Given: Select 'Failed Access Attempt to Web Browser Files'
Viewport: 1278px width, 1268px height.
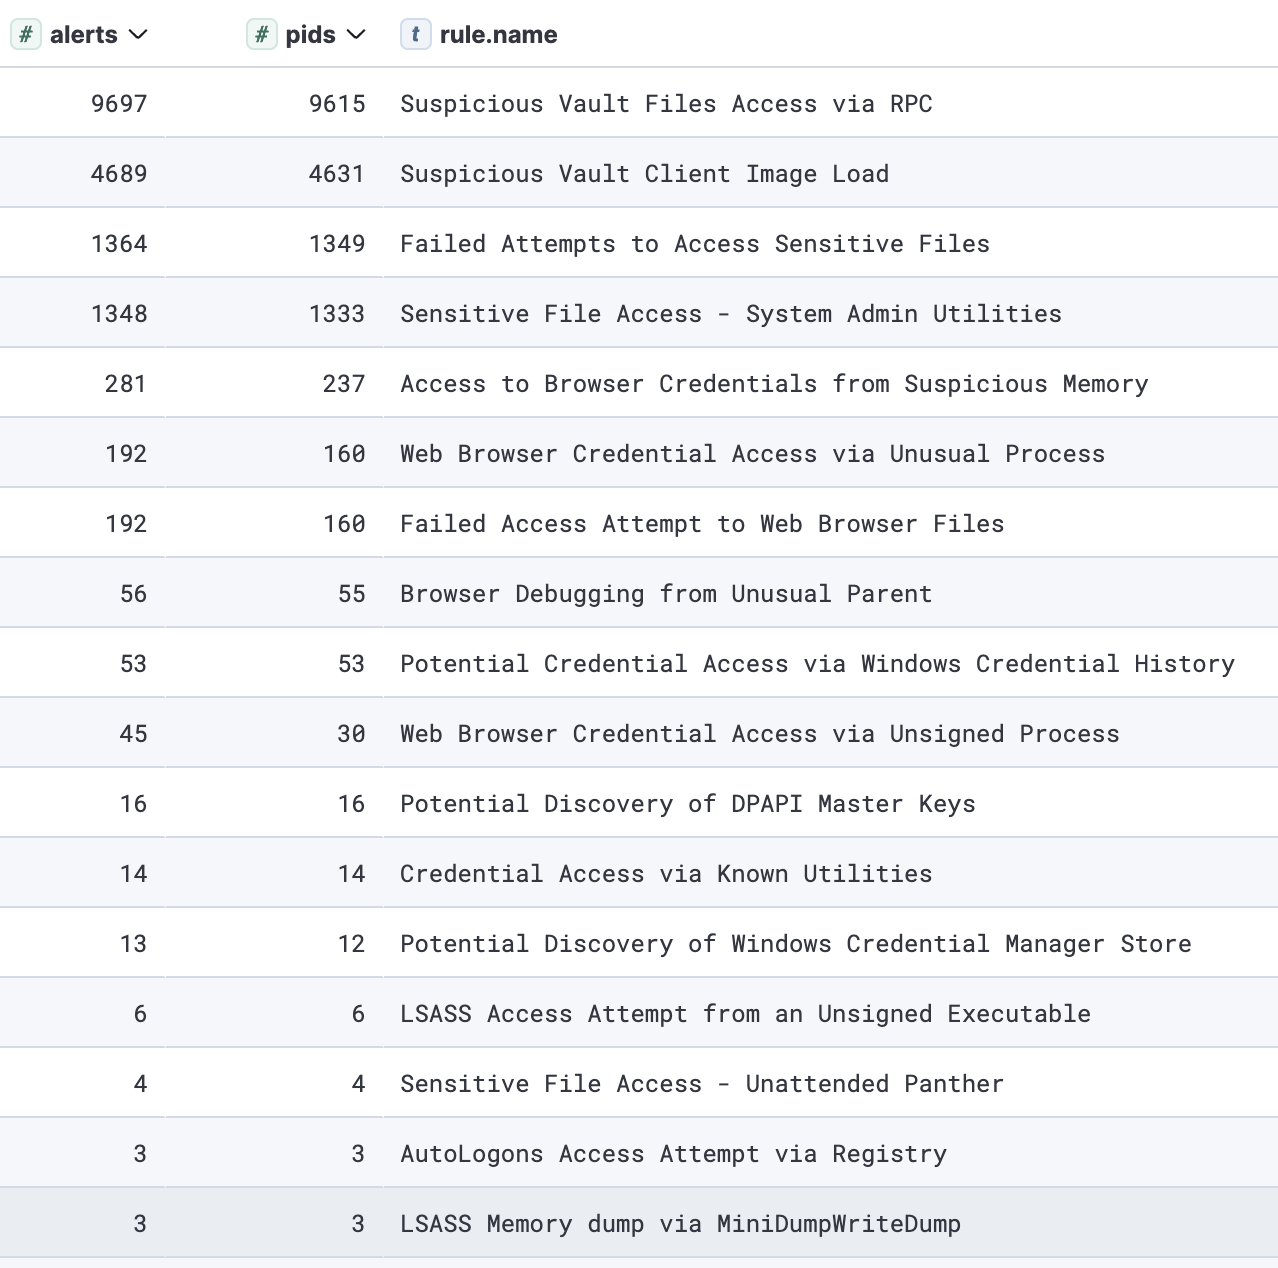Looking at the screenshot, I should (702, 524).
